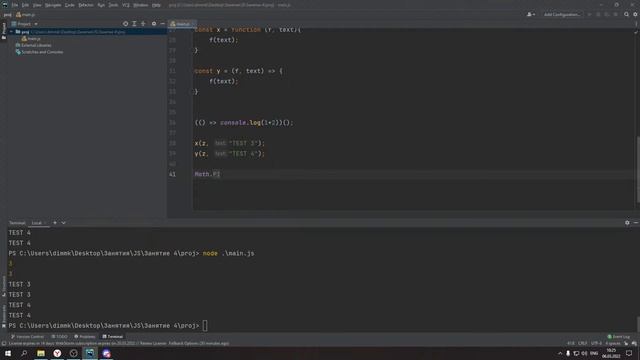Select Scratches and Consoles in project tree

click(x=39, y=52)
